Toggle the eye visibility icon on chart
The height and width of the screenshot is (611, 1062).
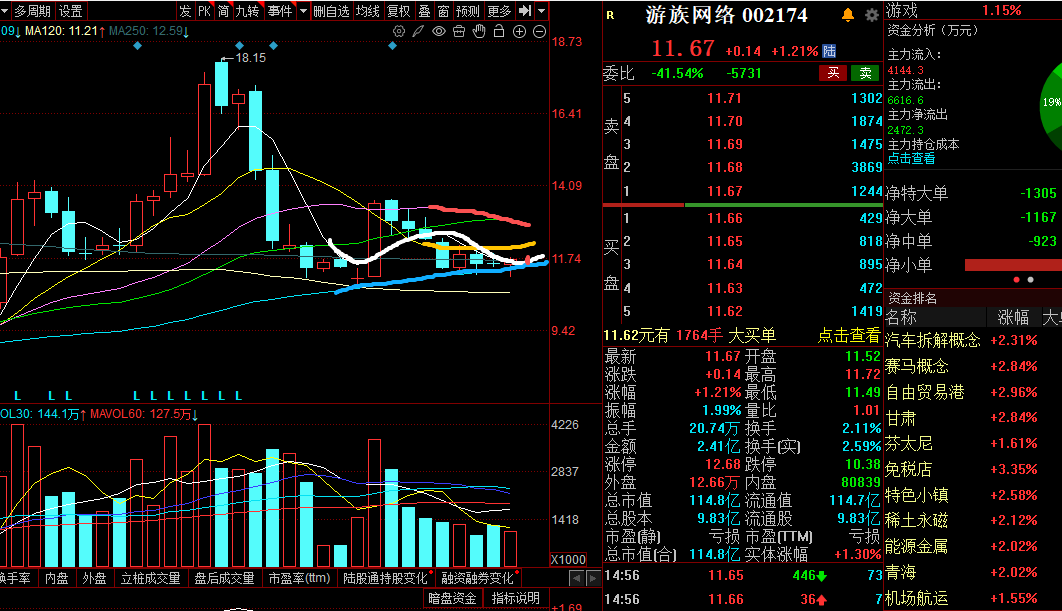coord(439,31)
